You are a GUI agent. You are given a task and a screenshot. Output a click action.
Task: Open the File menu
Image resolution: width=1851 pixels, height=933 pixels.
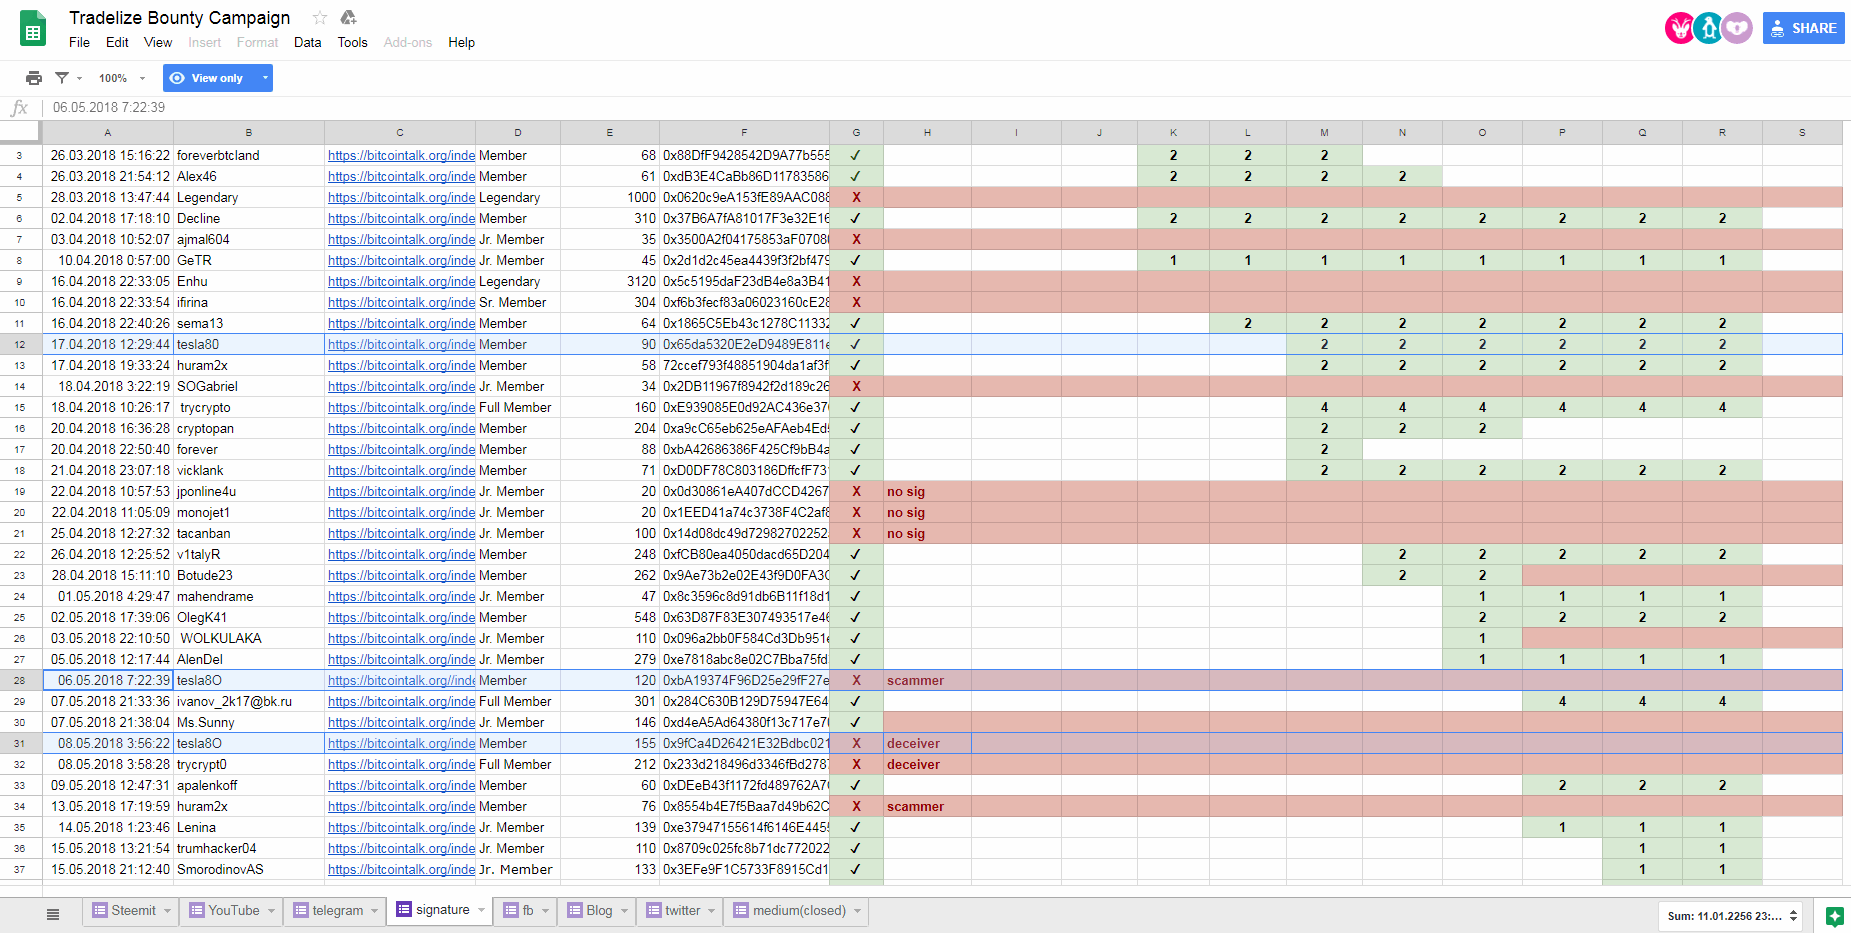79,43
